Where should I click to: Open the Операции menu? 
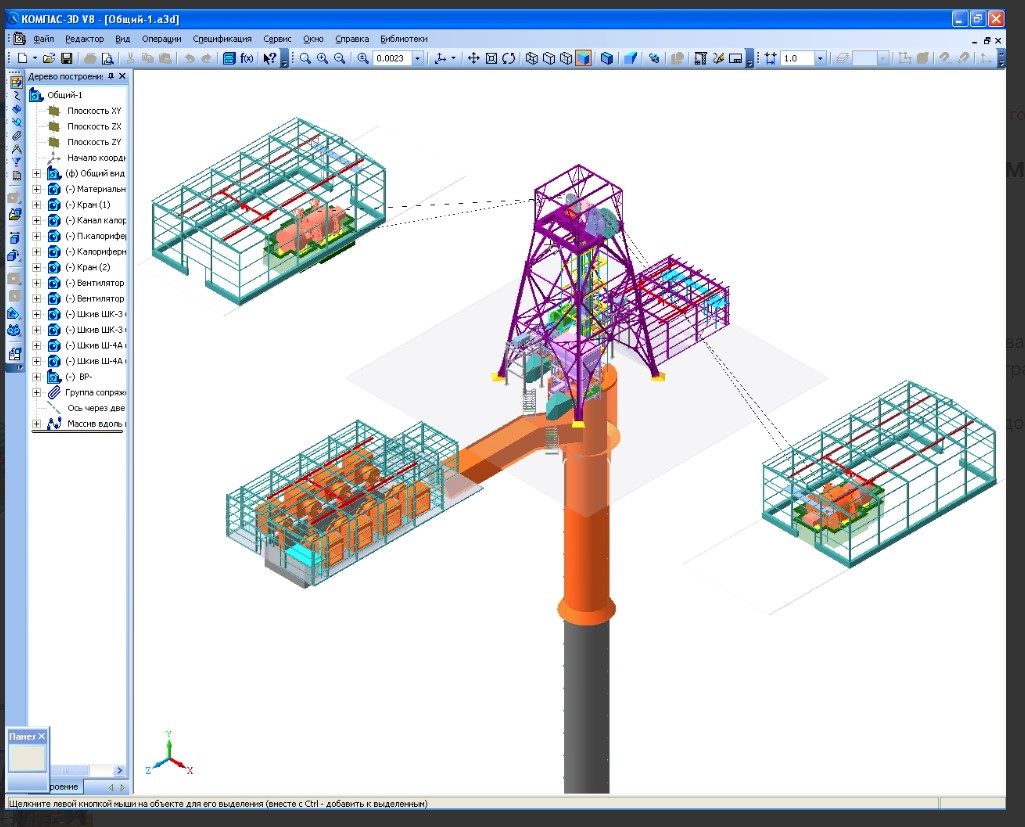[161, 39]
